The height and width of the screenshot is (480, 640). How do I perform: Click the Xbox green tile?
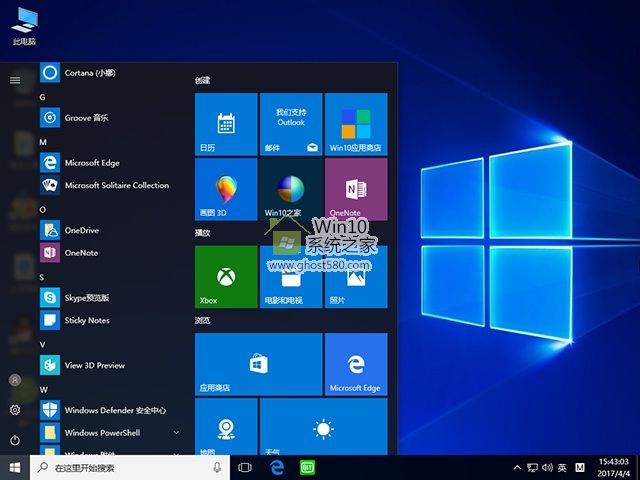coord(225,277)
